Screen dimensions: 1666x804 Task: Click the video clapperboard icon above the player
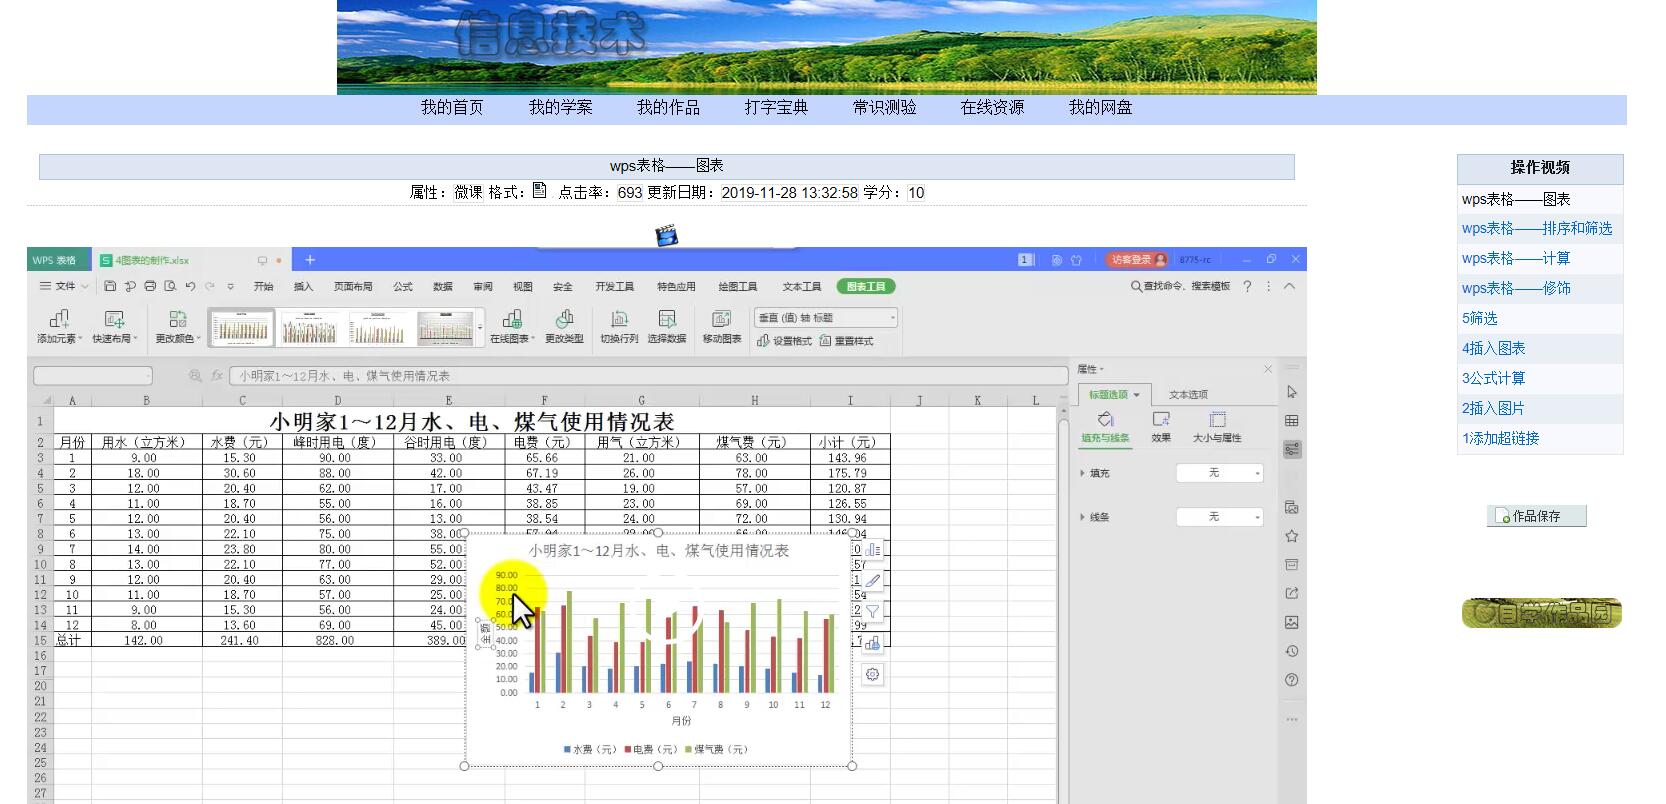pyautogui.click(x=666, y=235)
